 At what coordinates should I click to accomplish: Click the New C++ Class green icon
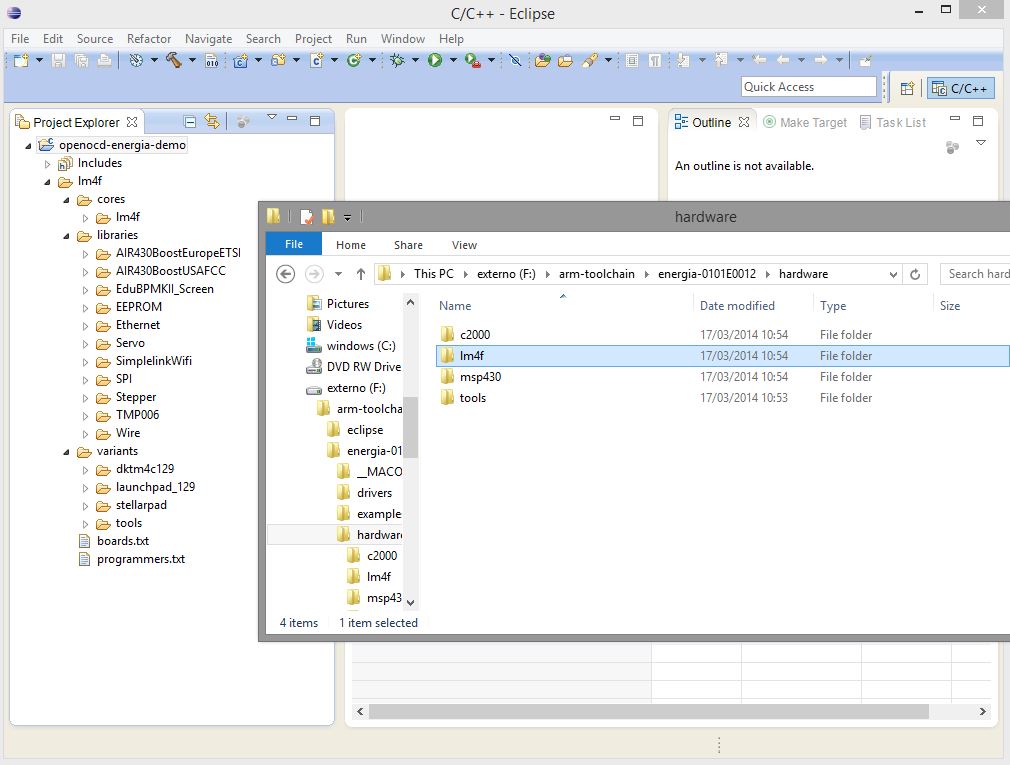pos(354,61)
